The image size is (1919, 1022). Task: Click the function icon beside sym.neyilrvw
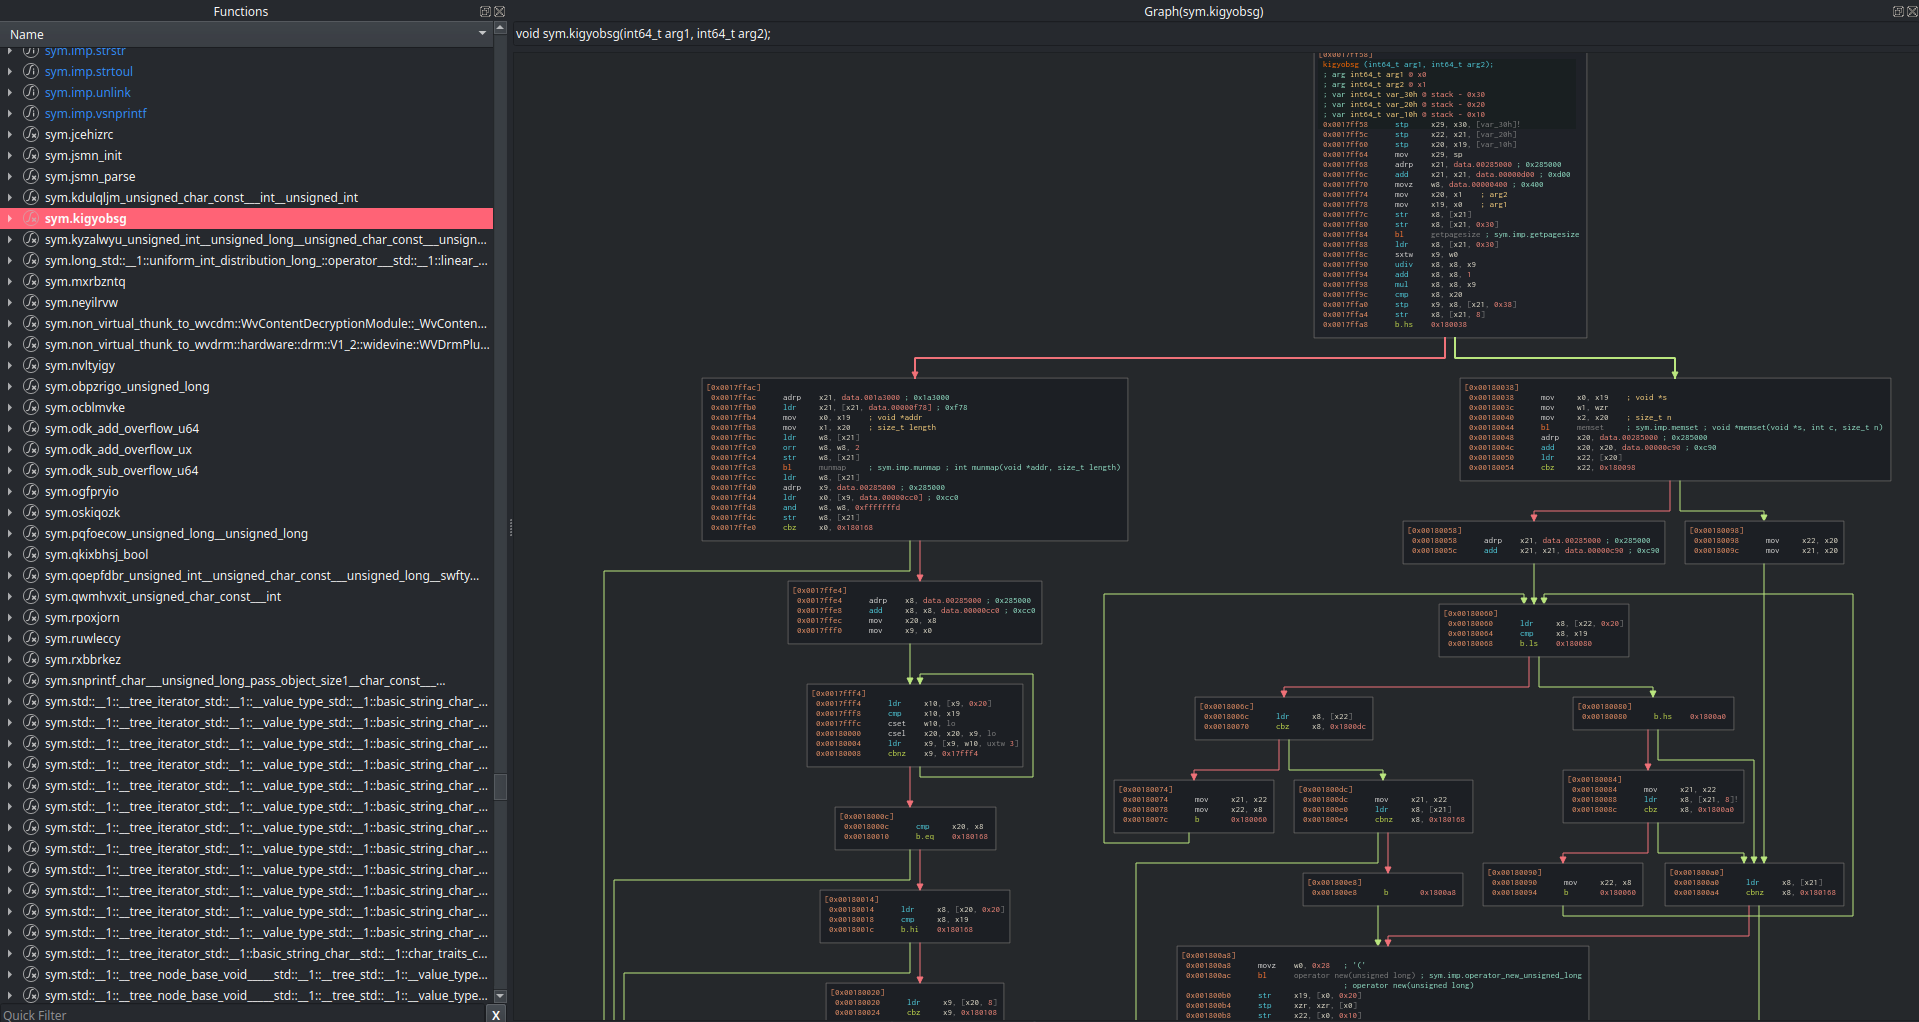pyautogui.click(x=31, y=303)
